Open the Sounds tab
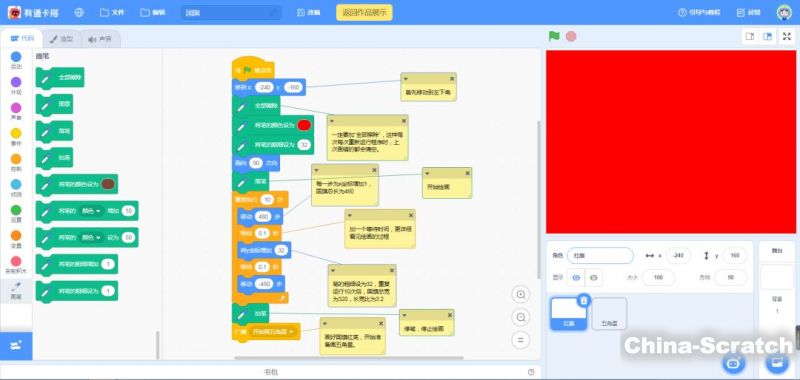Image resolution: width=800 pixels, height=380 pixels. pos(100,39)
